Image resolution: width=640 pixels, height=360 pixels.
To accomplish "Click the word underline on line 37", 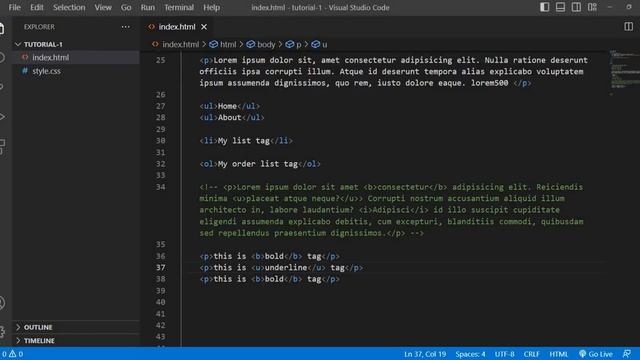I will [286, 268].
